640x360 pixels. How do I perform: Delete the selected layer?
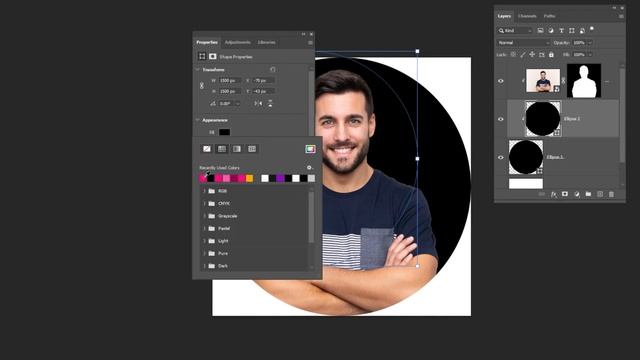pos(611,194)
